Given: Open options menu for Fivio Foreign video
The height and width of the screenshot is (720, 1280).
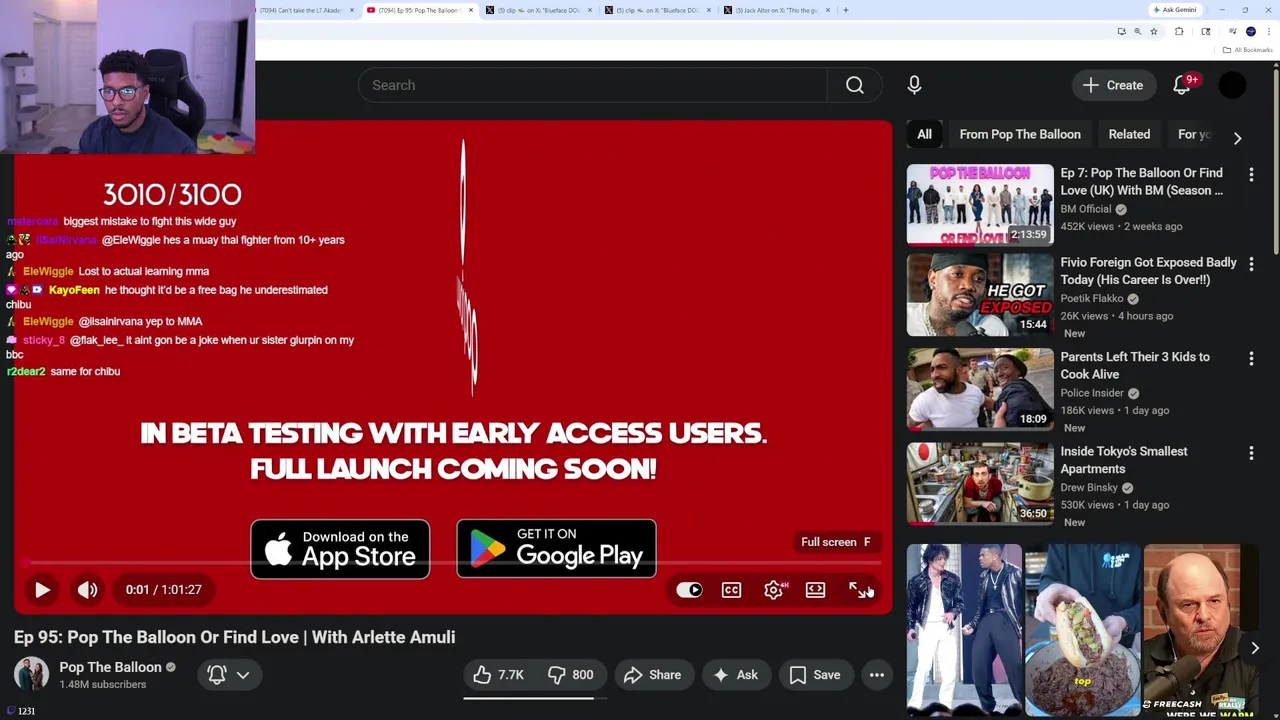Looking at the screenshot, I should pos(1251,265).
